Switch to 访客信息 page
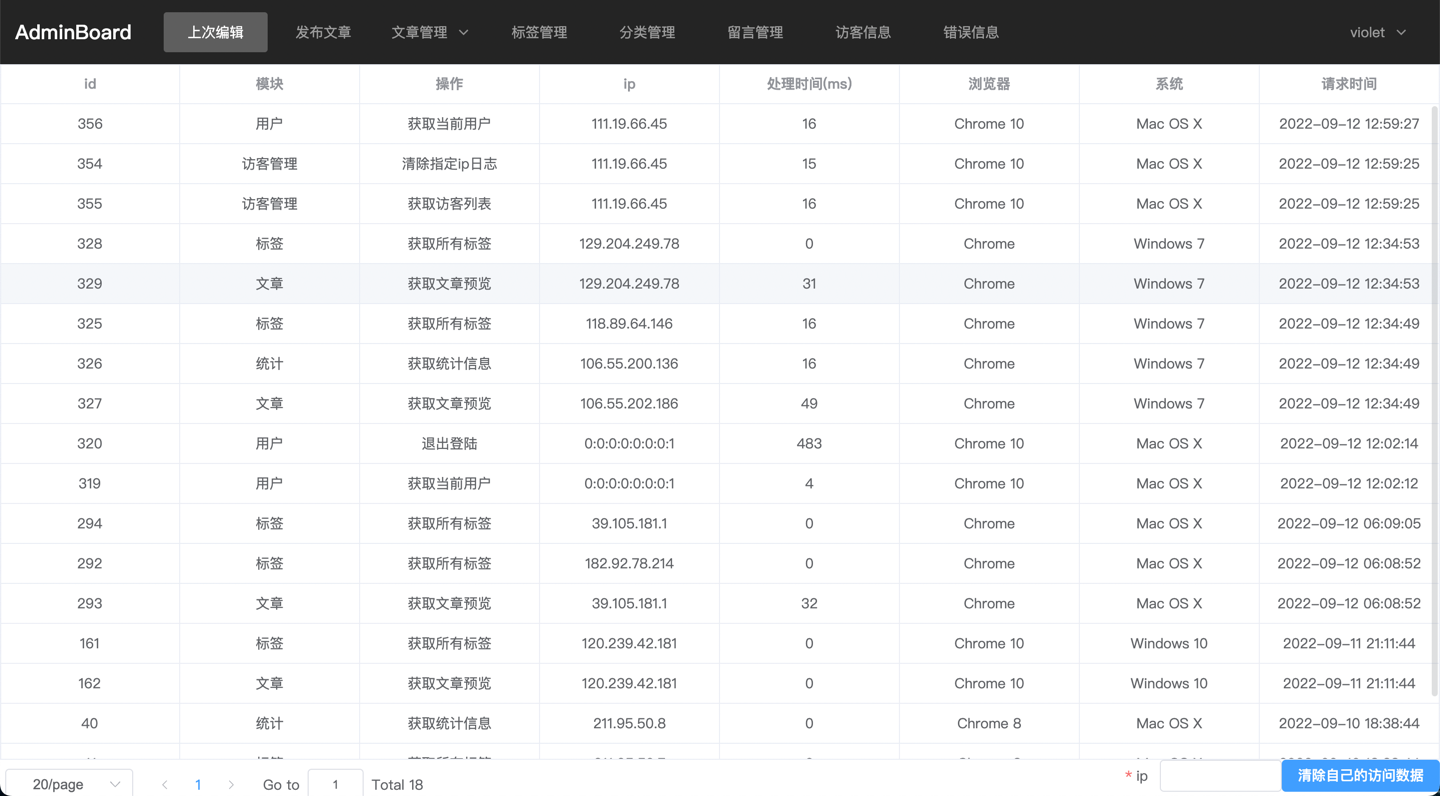The height and width of the screenshot is (796, 1440). click(863, 32)
